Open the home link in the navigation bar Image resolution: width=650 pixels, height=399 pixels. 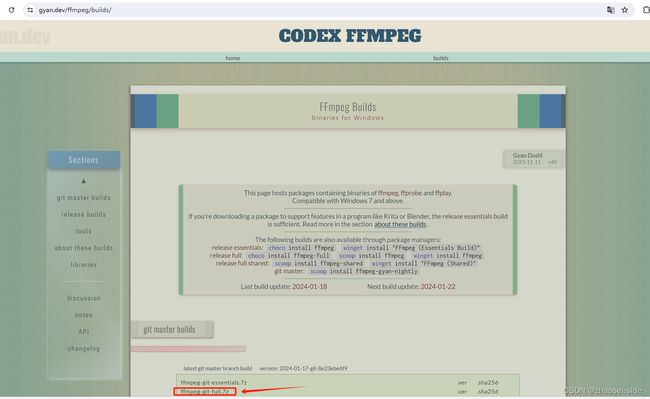233,58
